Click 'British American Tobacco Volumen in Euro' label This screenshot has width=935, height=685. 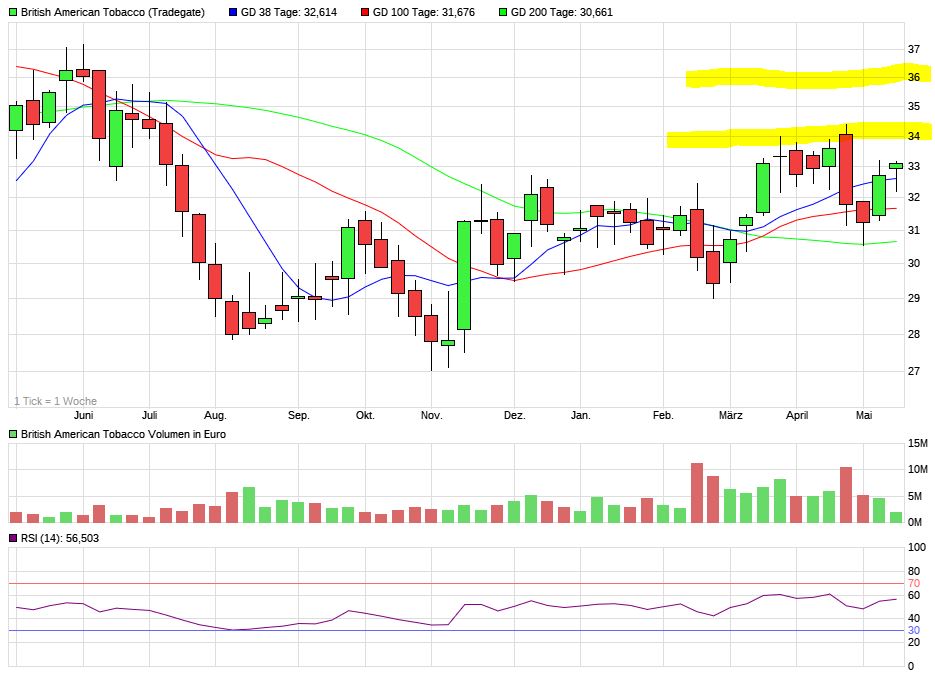[123, 434]
